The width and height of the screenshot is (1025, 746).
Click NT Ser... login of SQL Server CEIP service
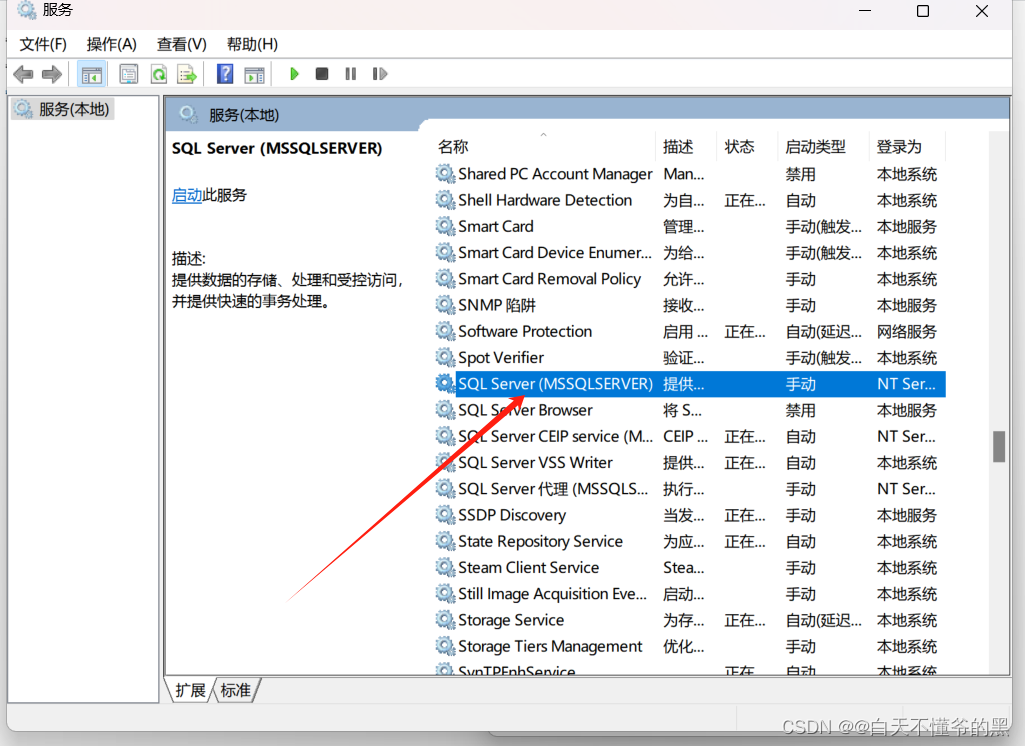click(x=906, y=437)
